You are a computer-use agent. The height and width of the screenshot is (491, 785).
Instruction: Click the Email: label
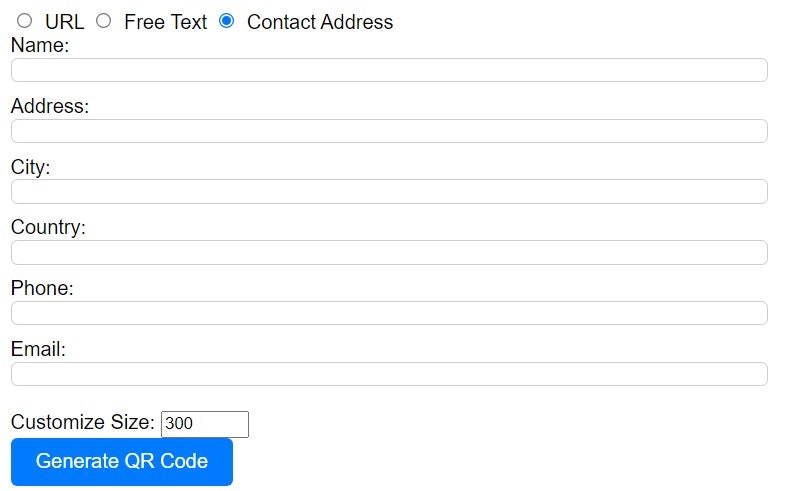[x=39, y=349]
